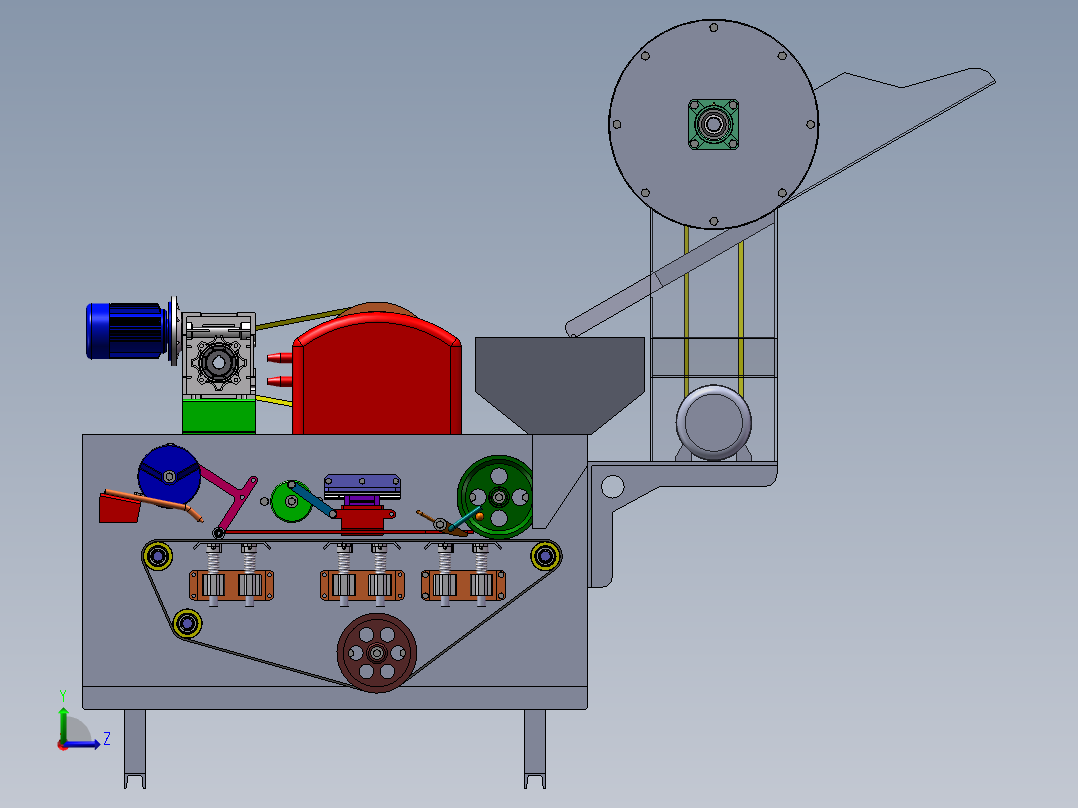Image resolution: width=1078 pixels, height=808 pixels.
Task: Select the lower red nozzle cone
Action: coord(279,381)
